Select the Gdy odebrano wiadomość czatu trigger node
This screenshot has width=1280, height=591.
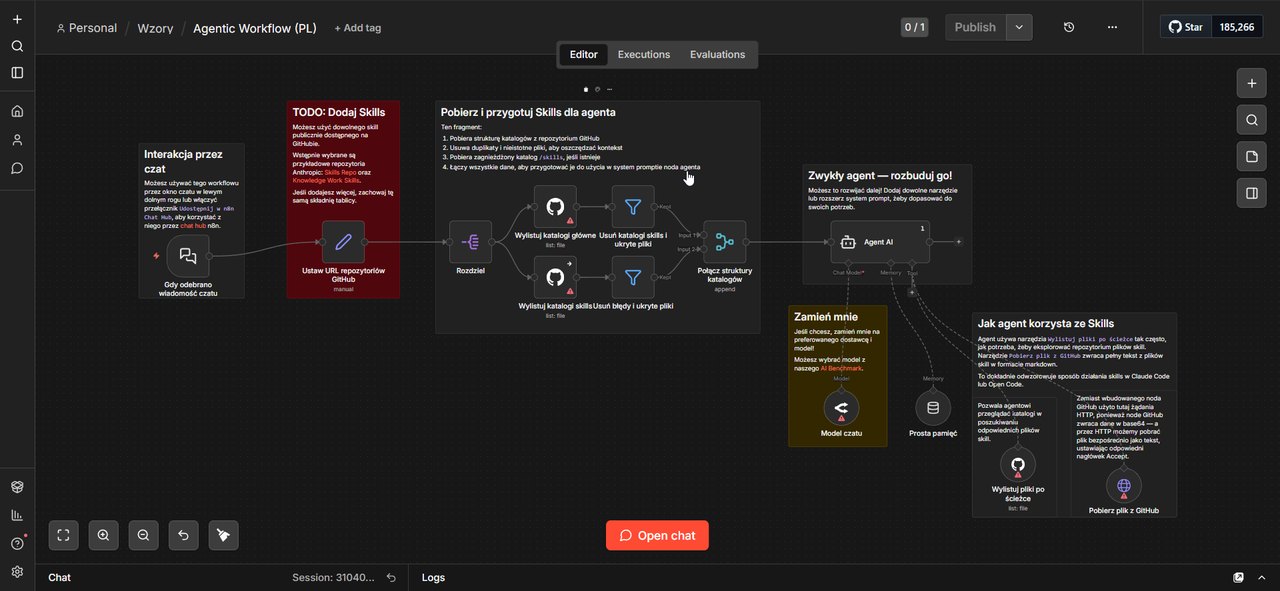click(188, 256)
